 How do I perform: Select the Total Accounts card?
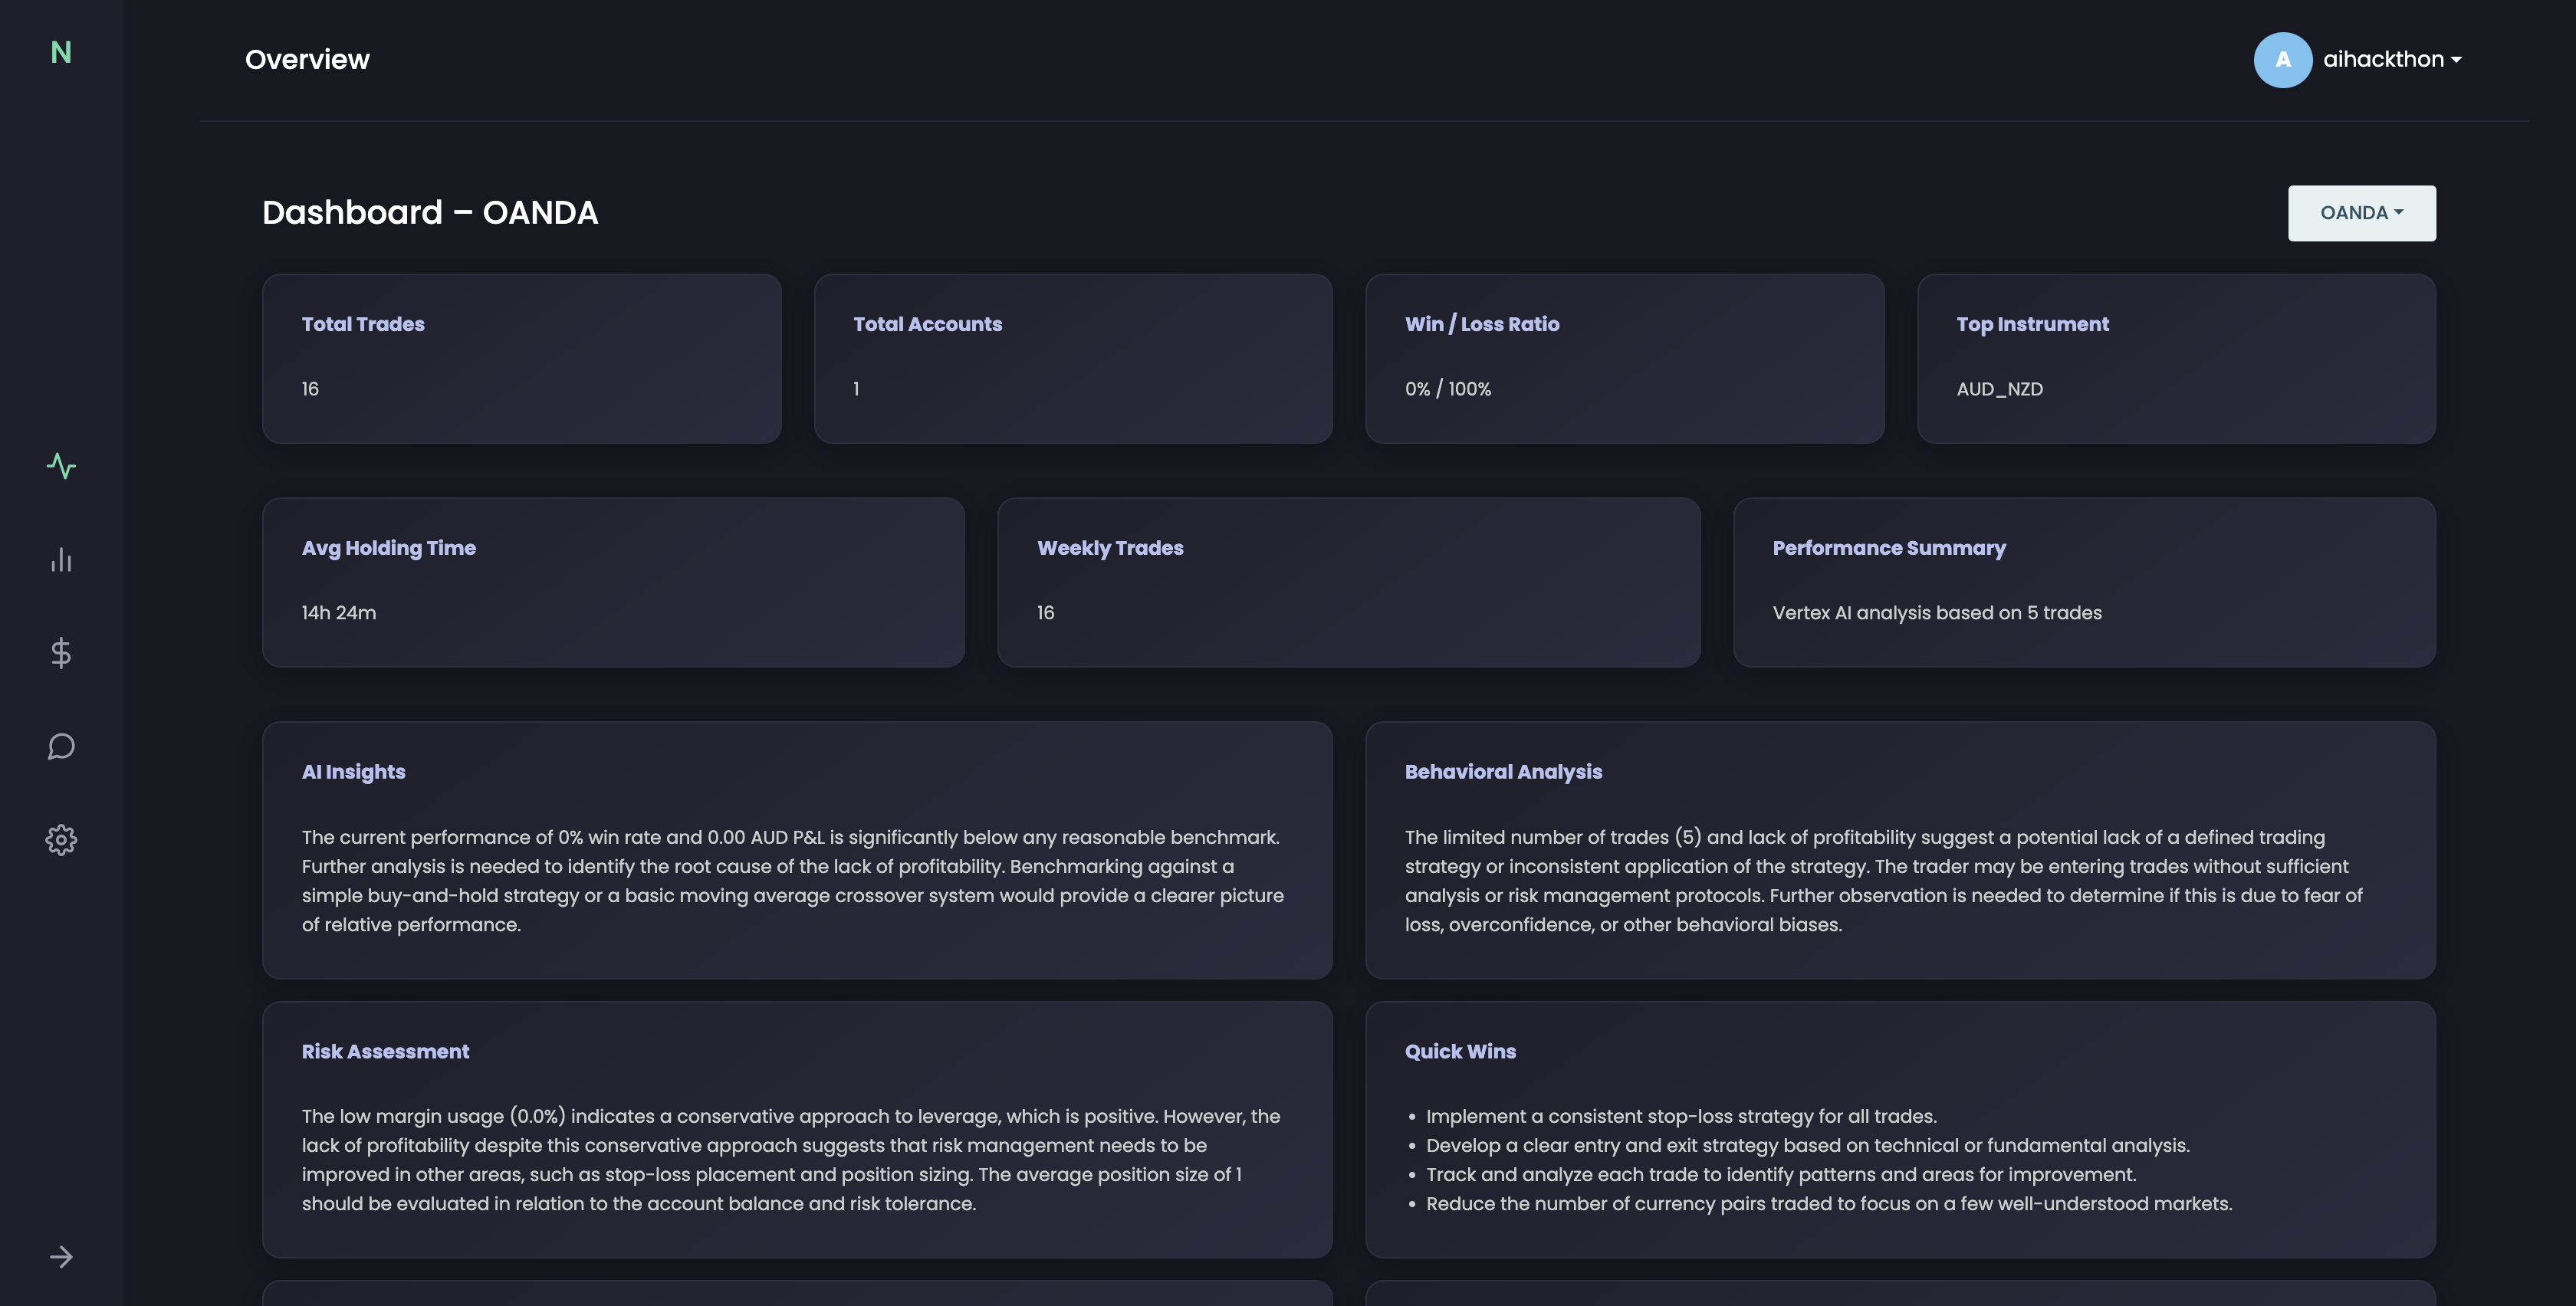tap(1072, 358)
